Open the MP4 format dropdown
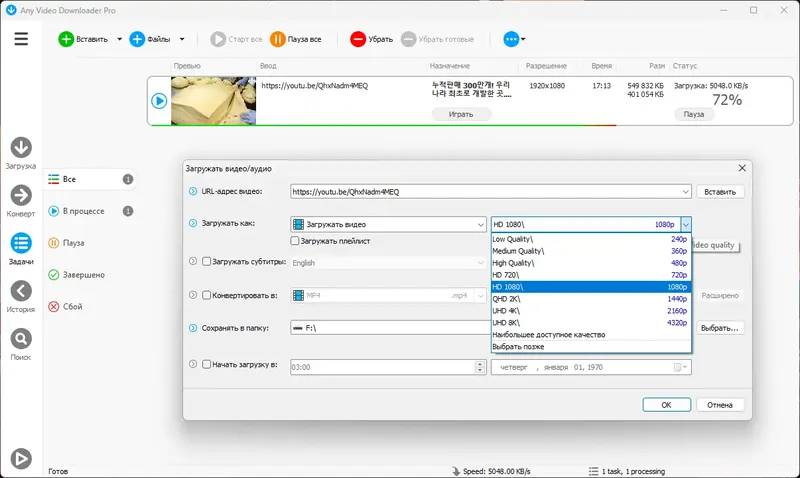 pos(388,295)
